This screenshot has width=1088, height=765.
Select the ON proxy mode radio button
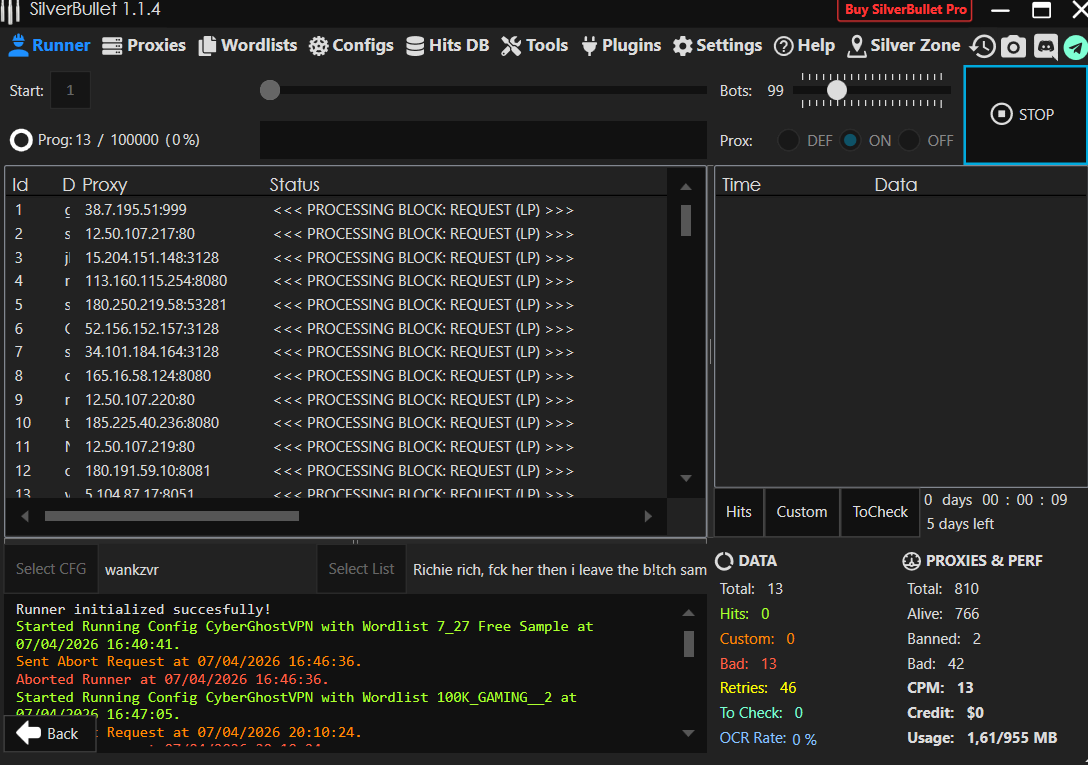click(851, 141)
